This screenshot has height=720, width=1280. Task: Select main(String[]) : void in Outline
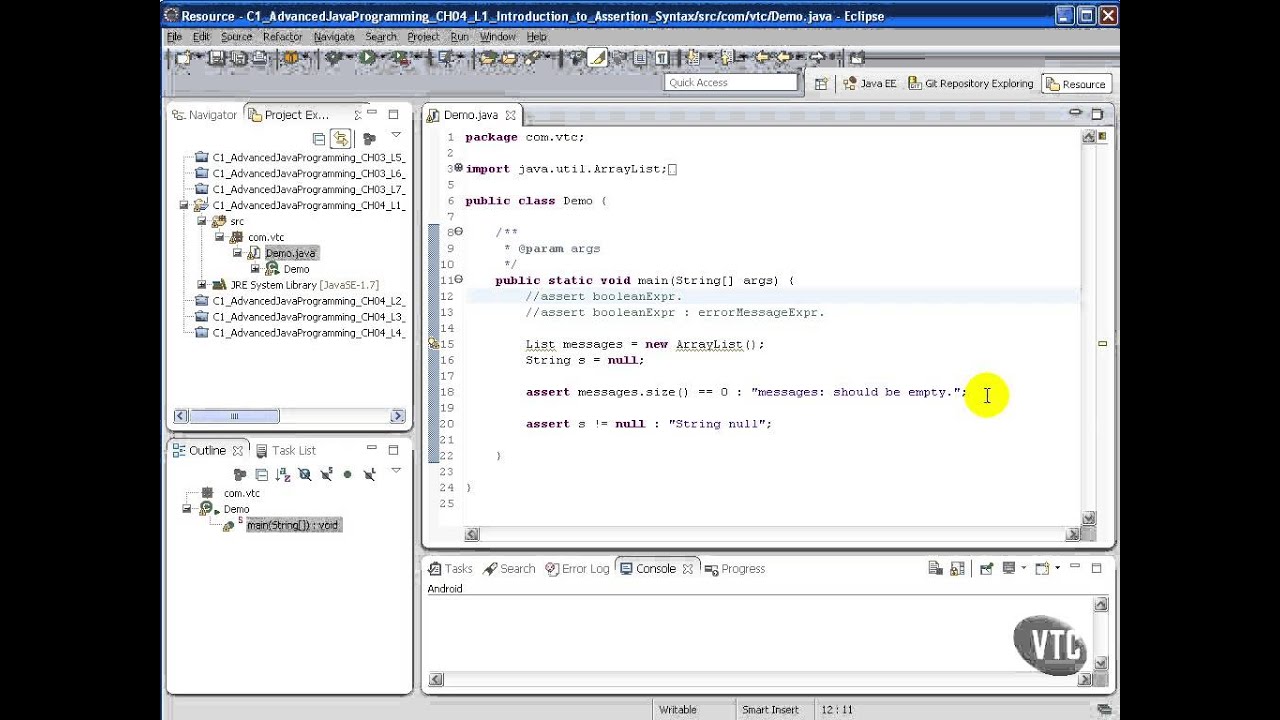(293, 525)
